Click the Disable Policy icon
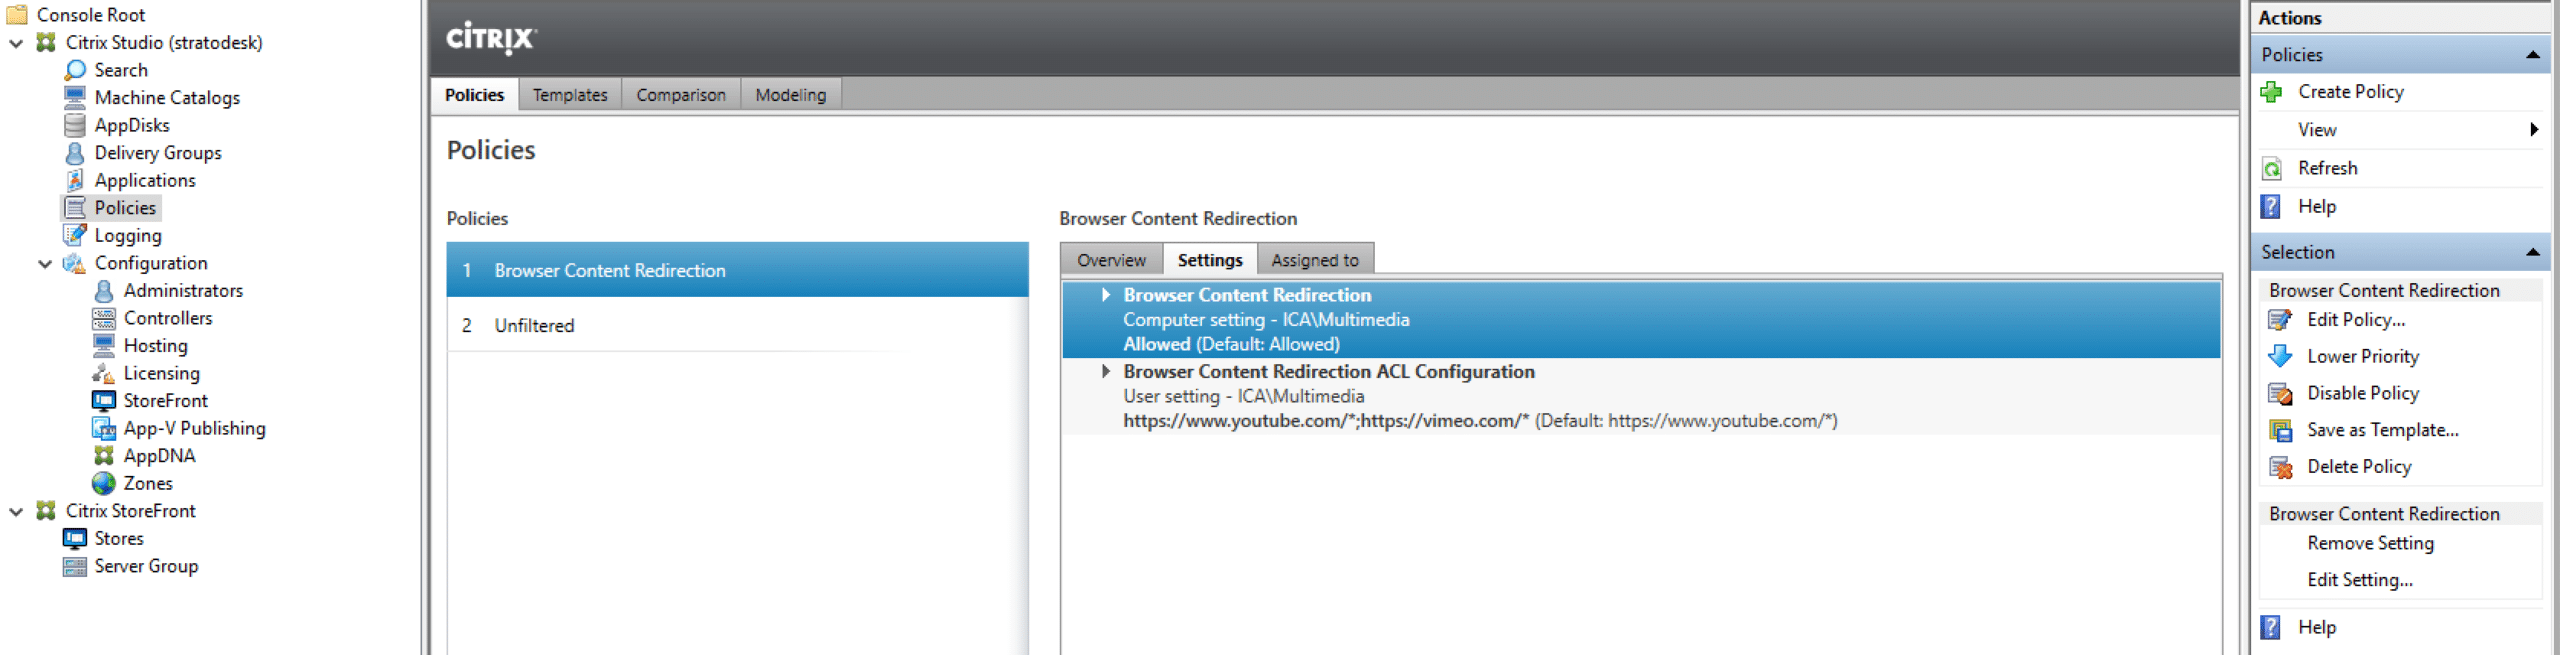This screenshot has width=2560, height=655. click(2280, 393)
